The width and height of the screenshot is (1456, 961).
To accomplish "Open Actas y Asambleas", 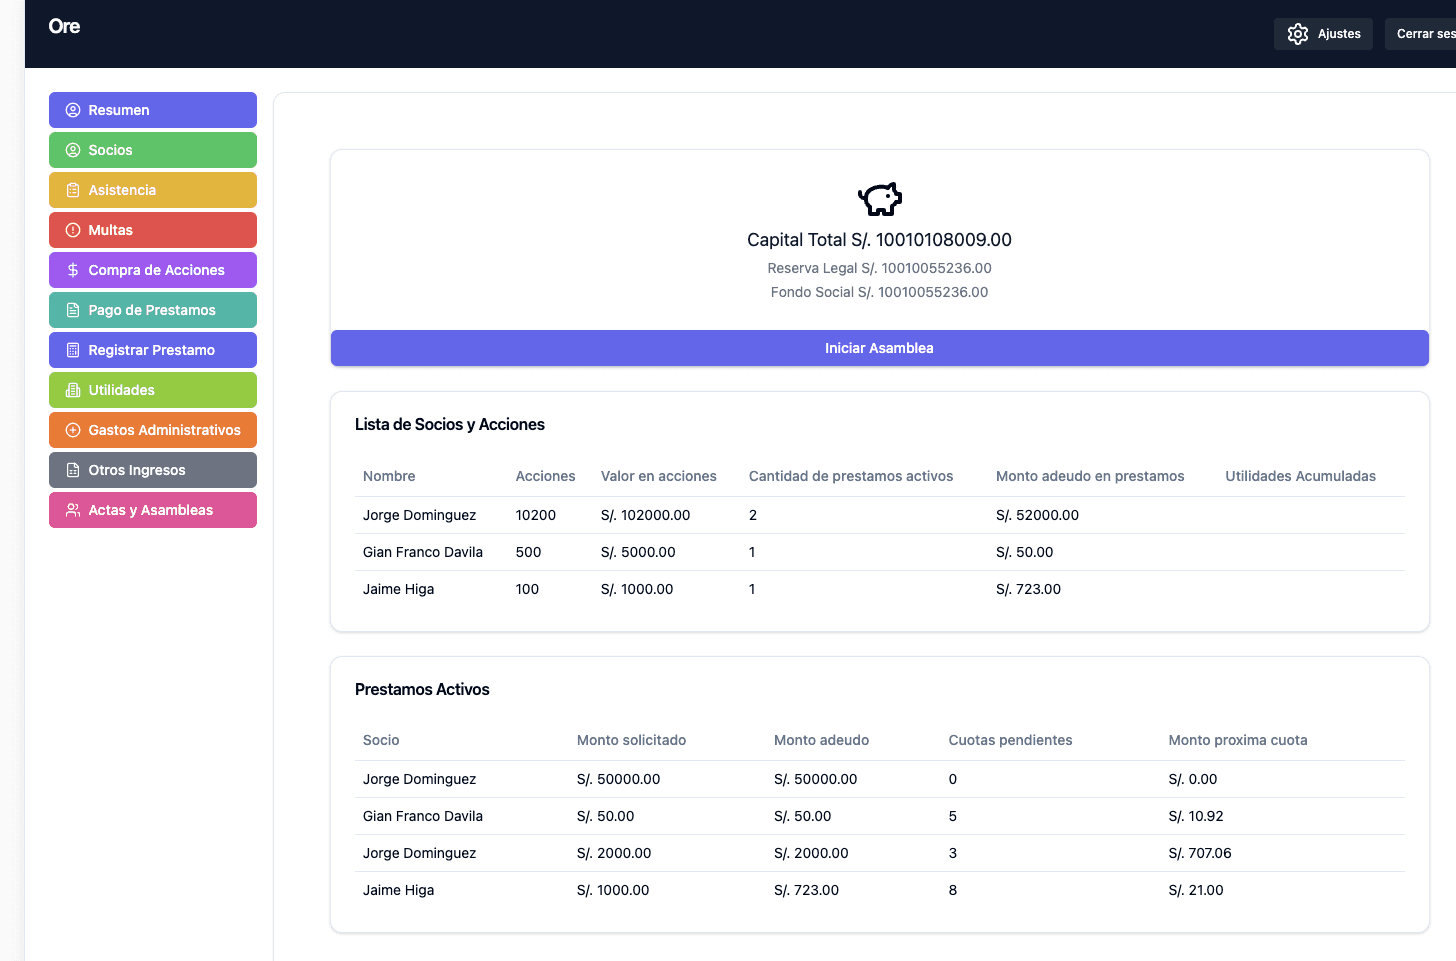I will click(x=153, y=510).
